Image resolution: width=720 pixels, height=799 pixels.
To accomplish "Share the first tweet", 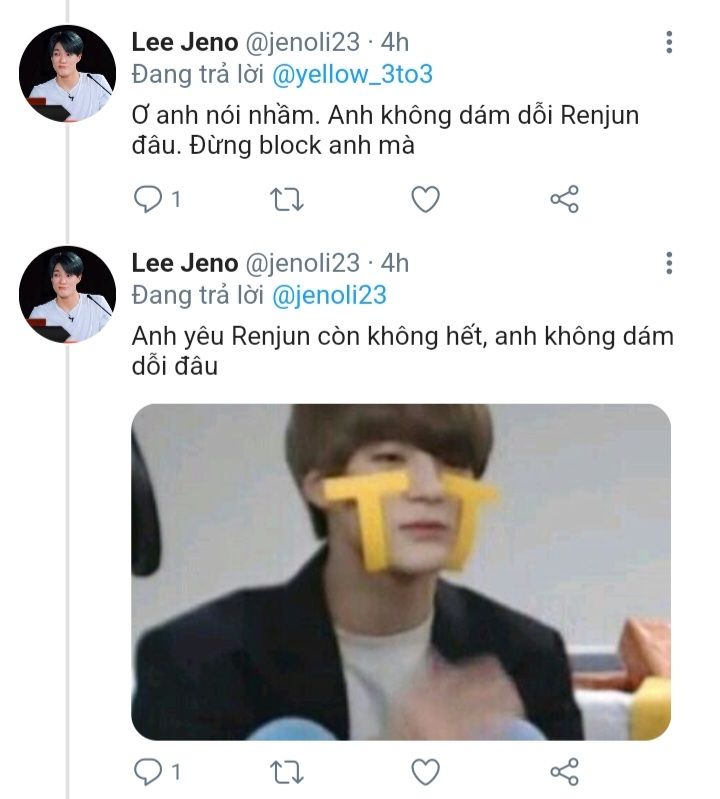I will 565,200.
